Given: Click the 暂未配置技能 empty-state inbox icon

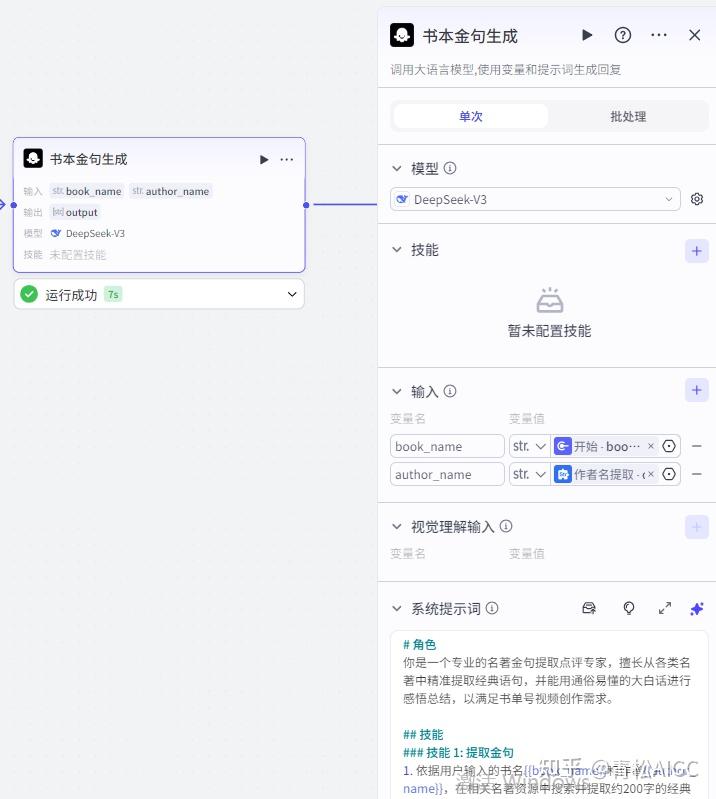Looking at the screenshot, I should pyautogui.click(x=550, y=300).
